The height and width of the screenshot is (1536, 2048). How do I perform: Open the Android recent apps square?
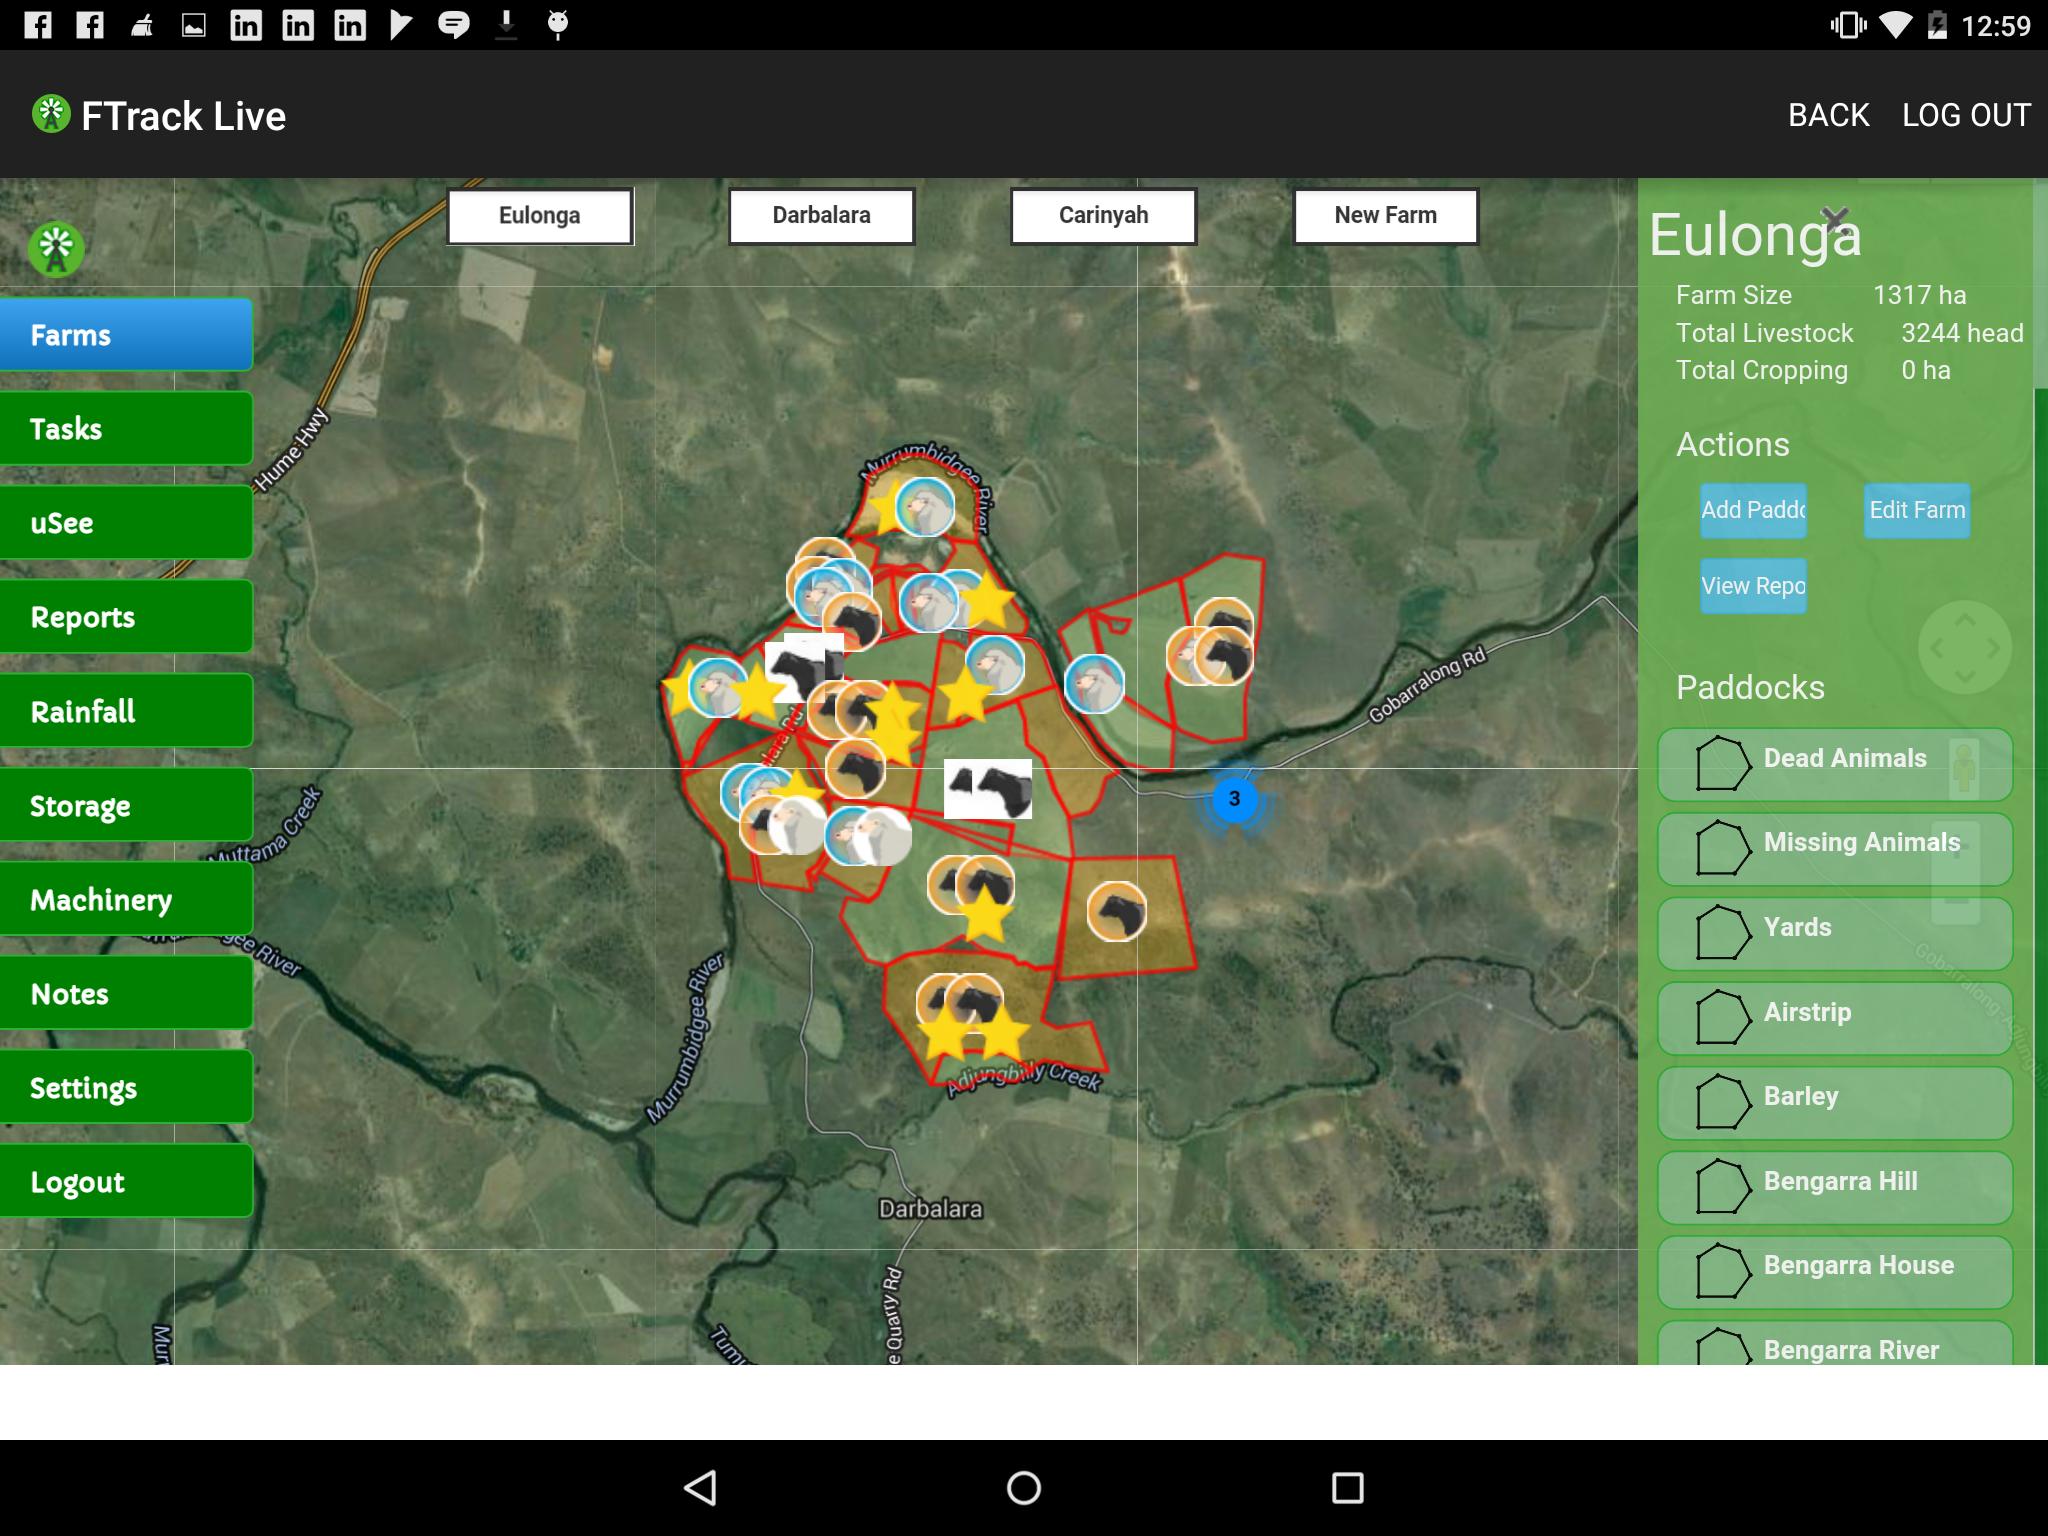[1347, 1488]
